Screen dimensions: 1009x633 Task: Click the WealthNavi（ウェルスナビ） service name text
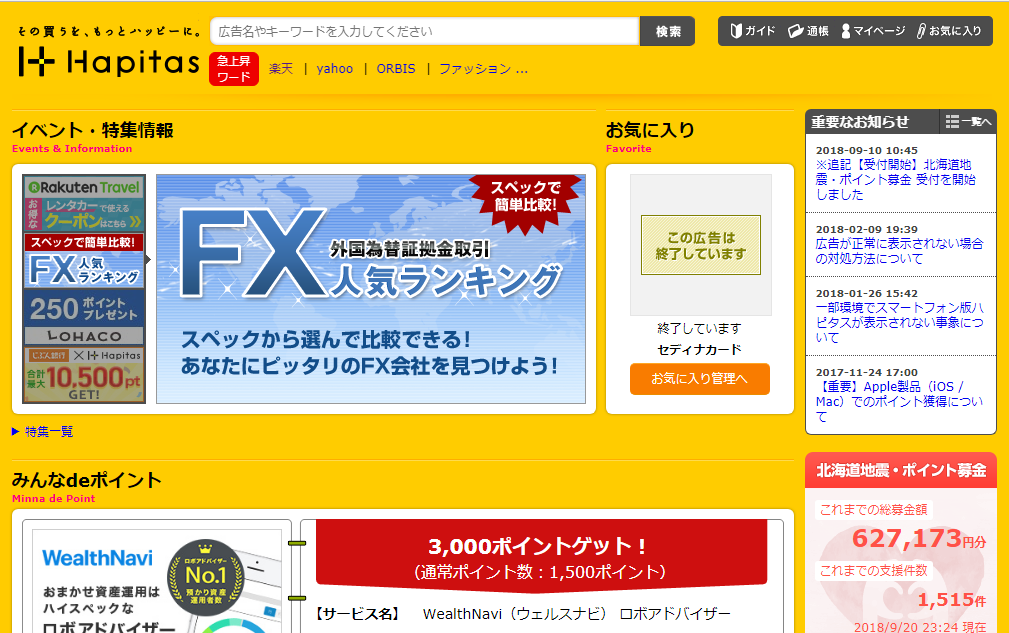[x=515, y=614]
